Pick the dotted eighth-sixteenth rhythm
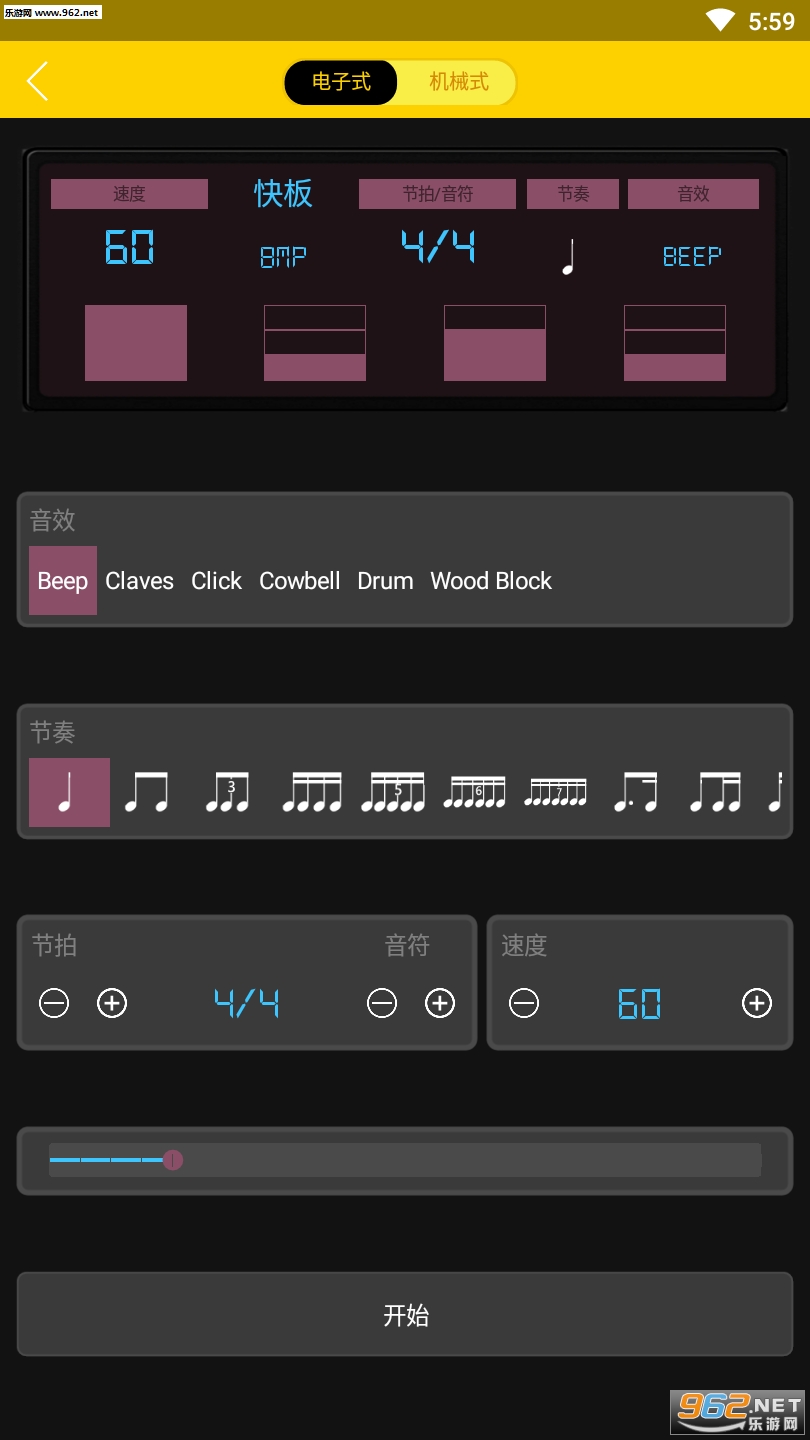 tap(636, 792)
